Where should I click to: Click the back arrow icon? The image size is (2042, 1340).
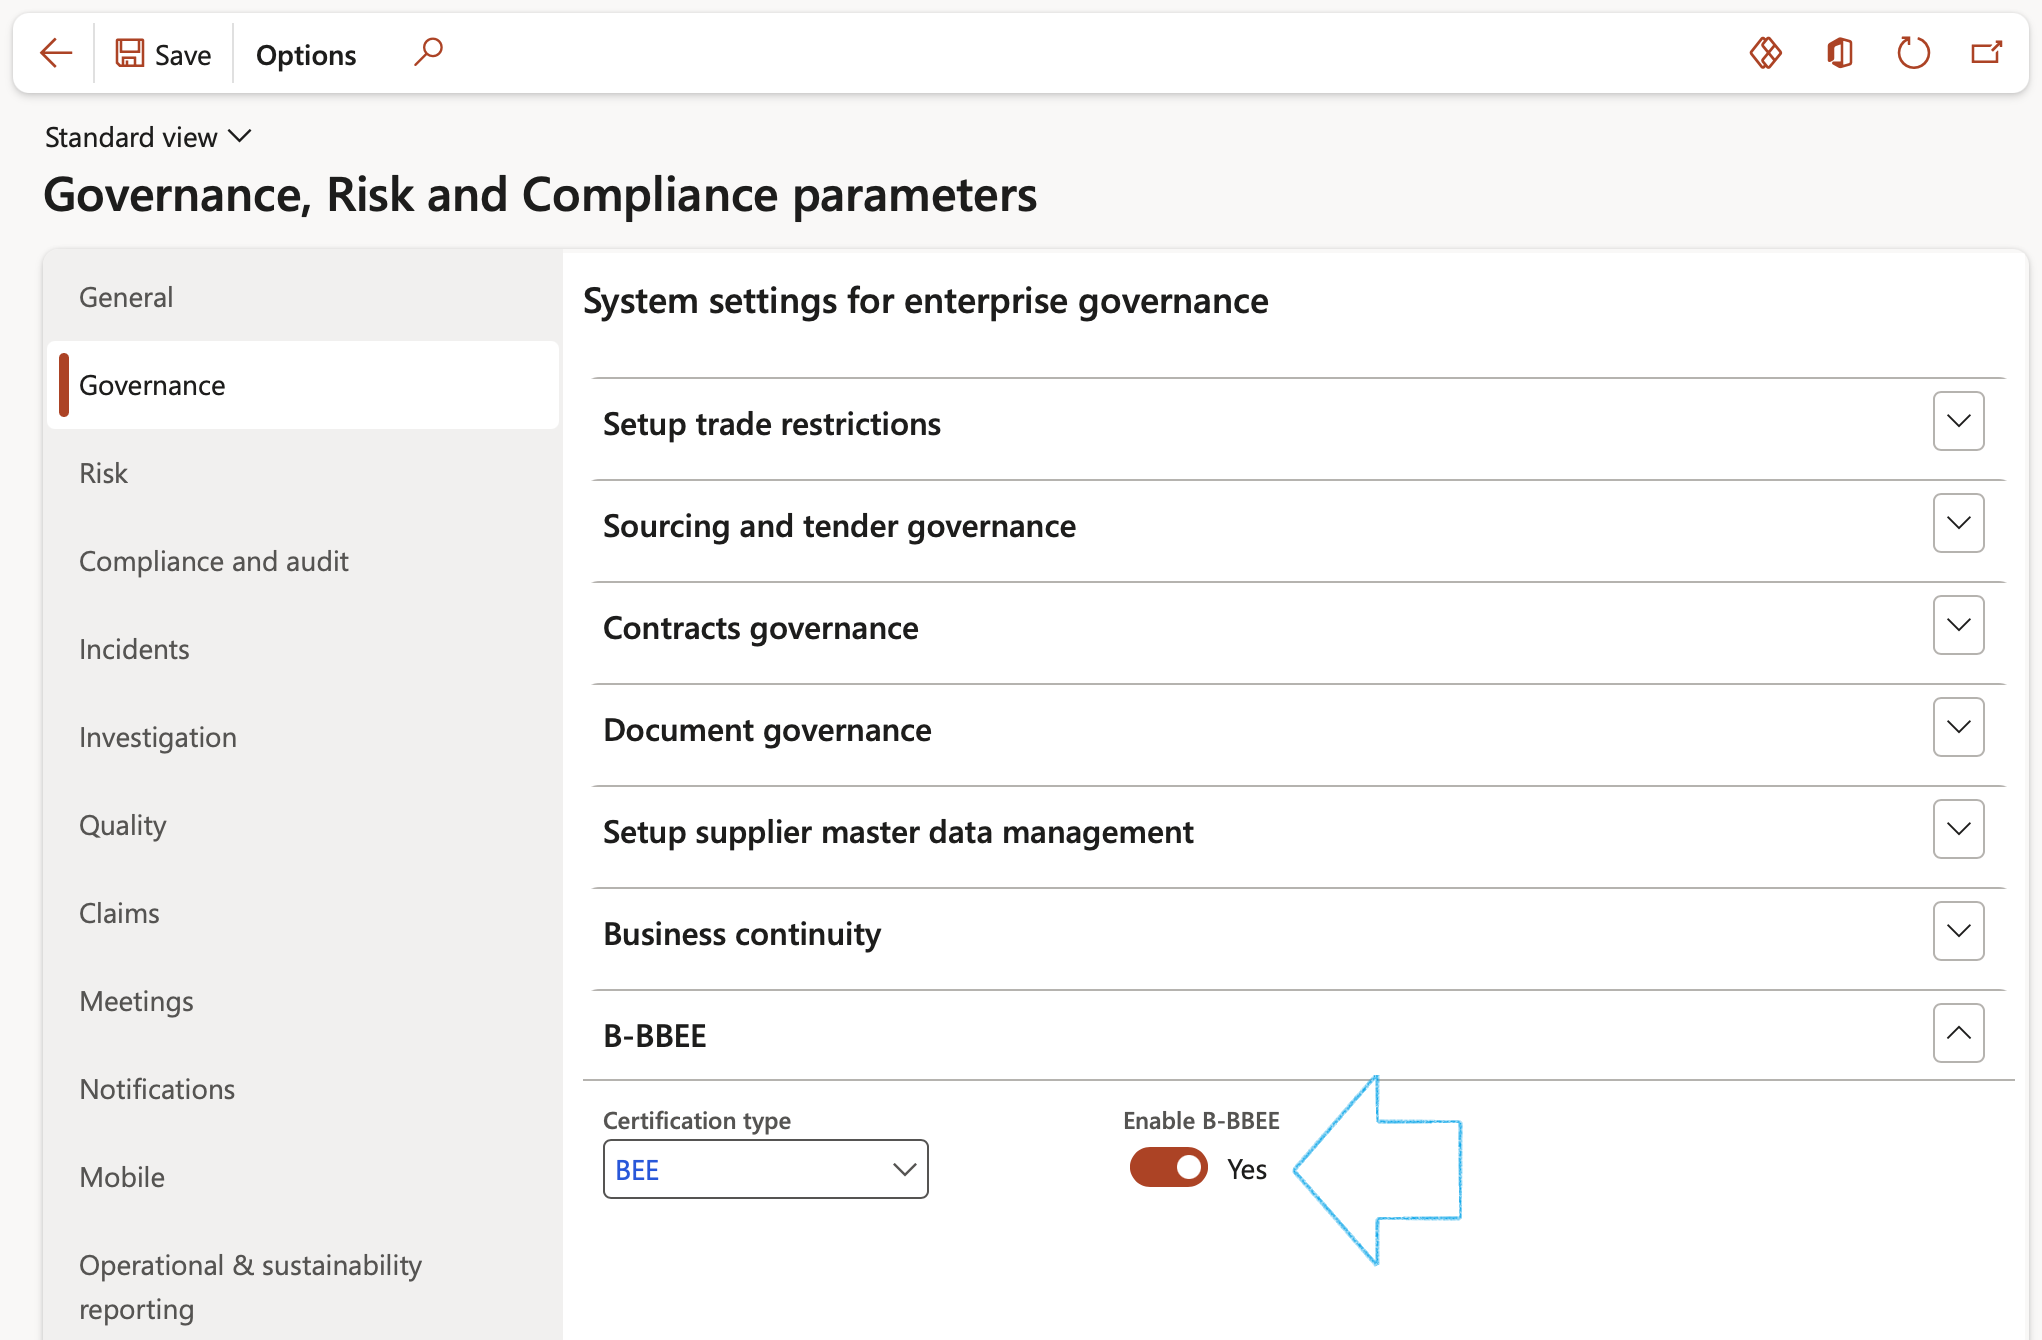[x=56, y=53]
